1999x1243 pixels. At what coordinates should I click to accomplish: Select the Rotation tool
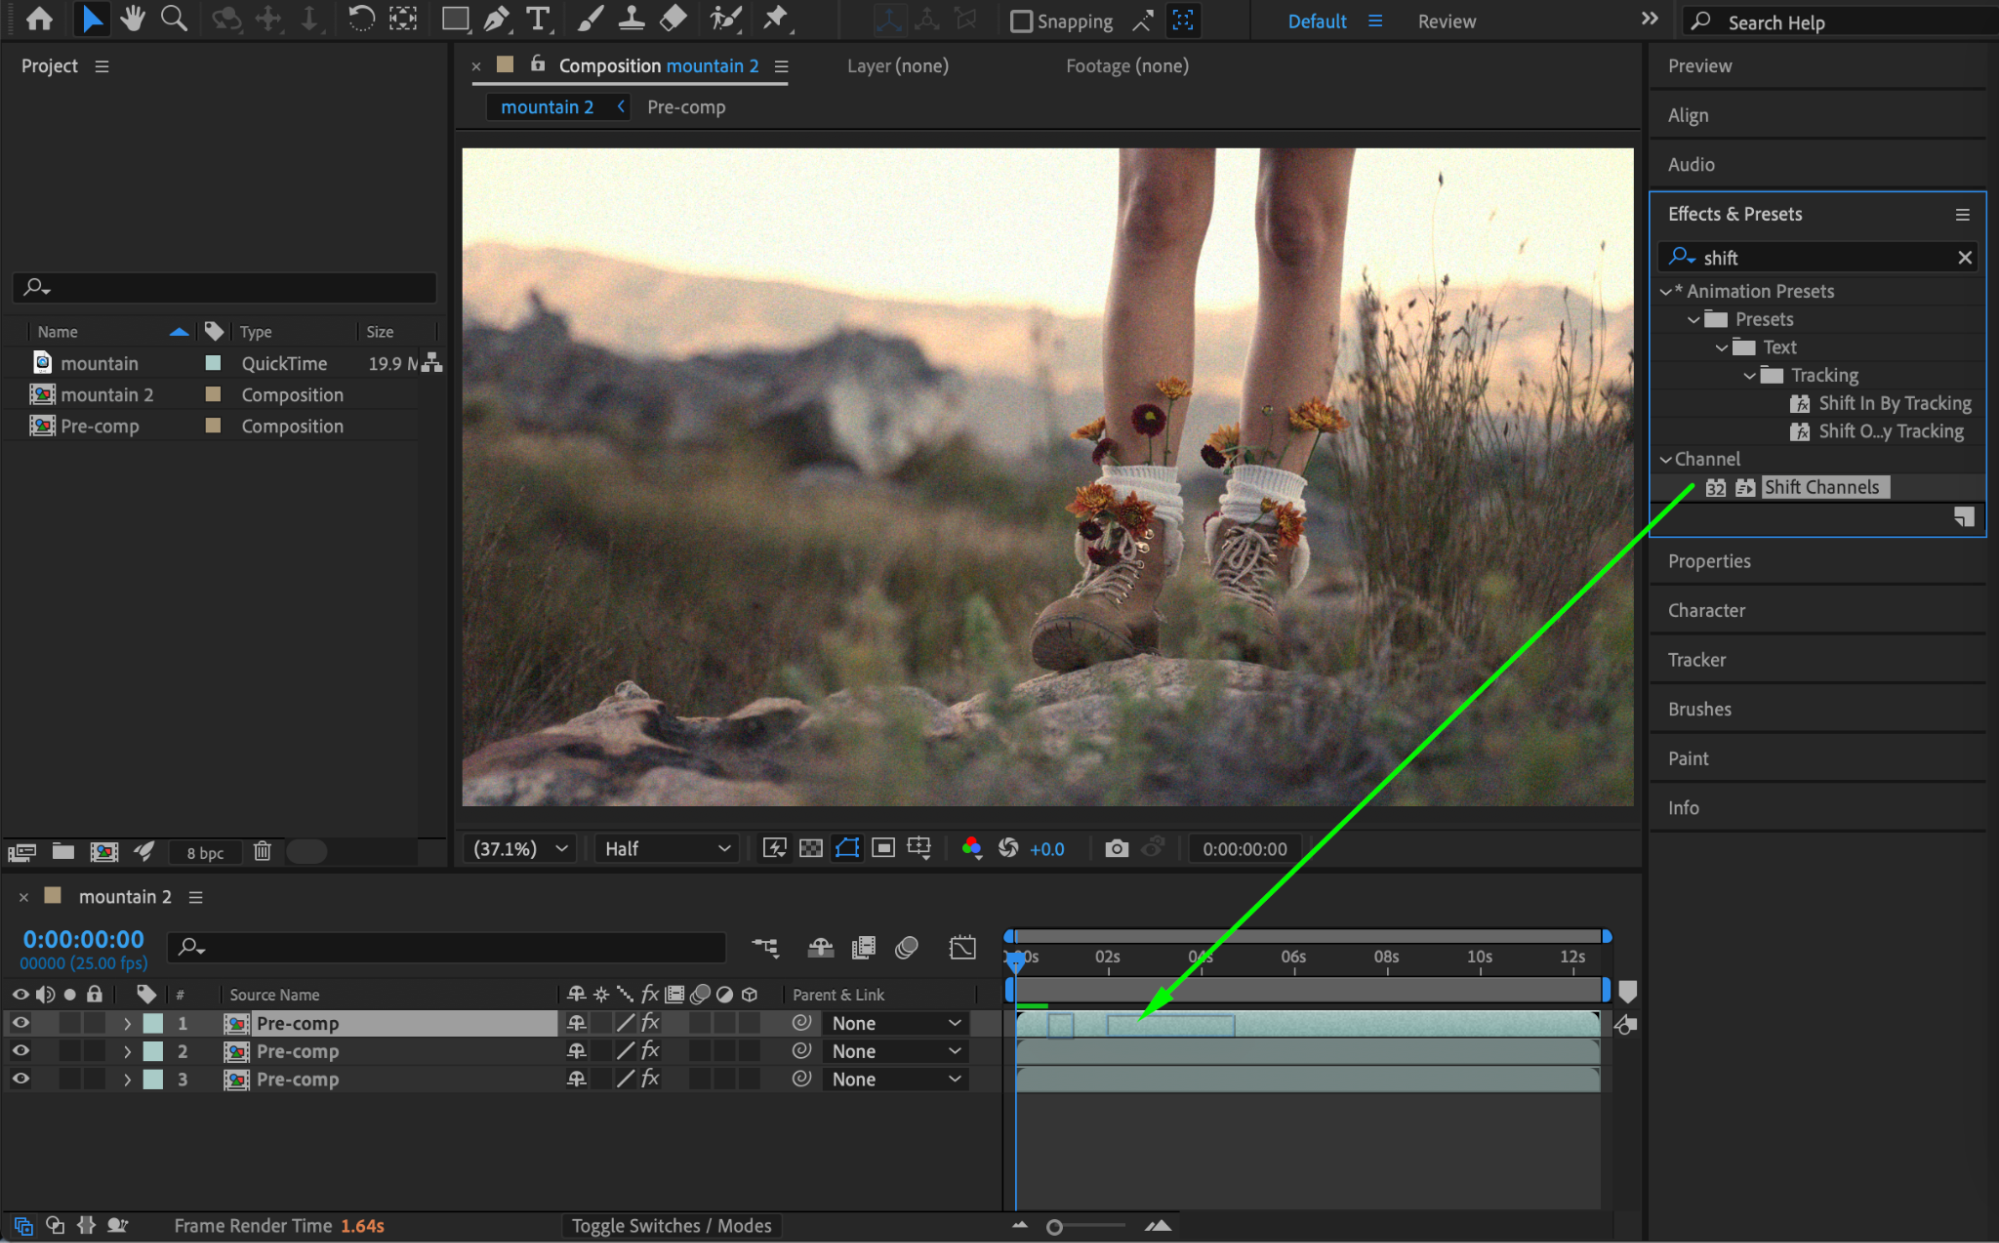[x=361, y=19]
